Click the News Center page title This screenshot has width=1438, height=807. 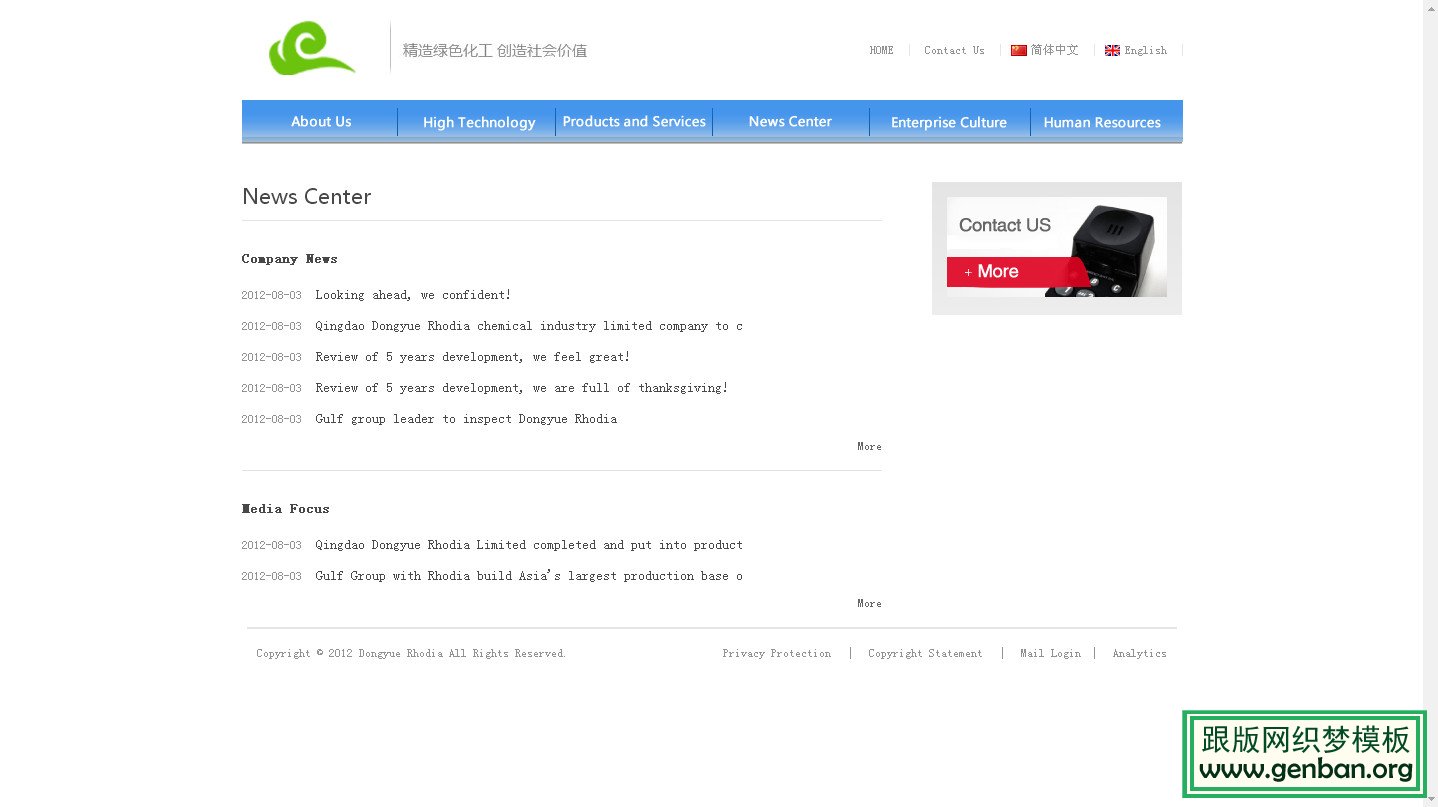tap(306, 196)
